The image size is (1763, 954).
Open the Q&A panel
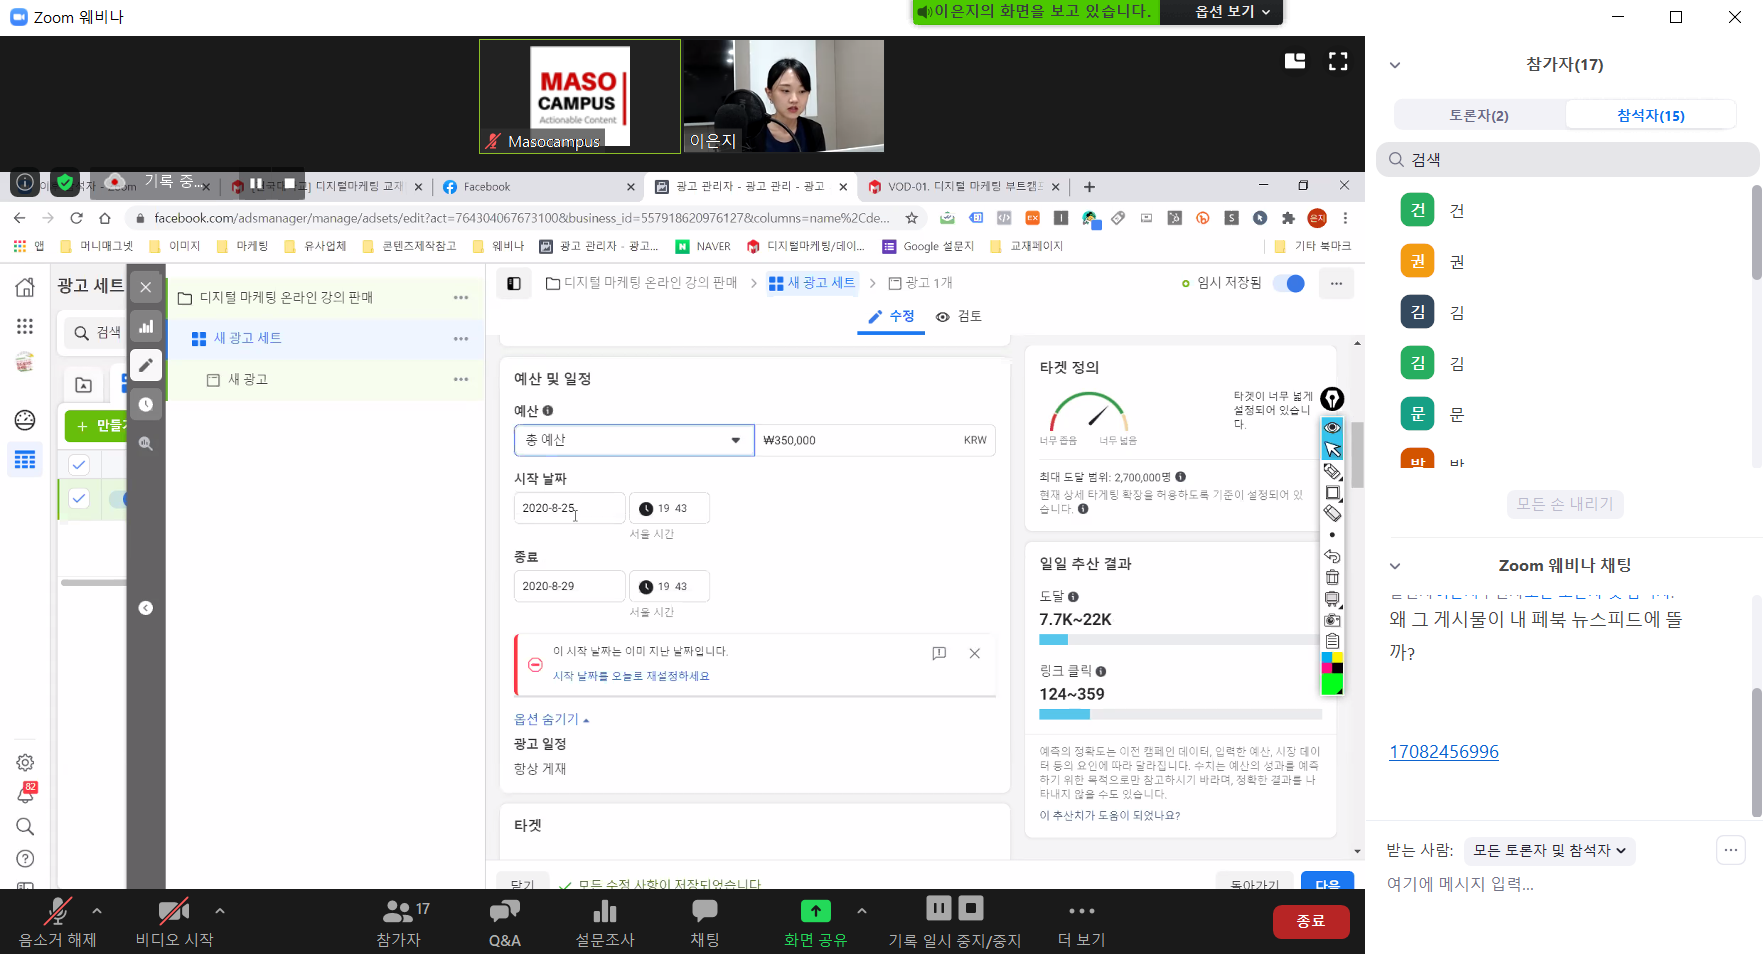[x=504, y=921]
